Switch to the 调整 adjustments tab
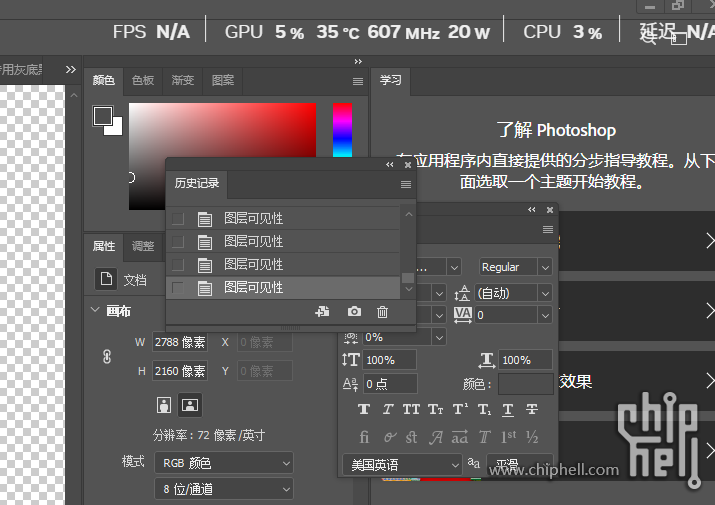Screen dimensions: 715x505 [143, 246]
